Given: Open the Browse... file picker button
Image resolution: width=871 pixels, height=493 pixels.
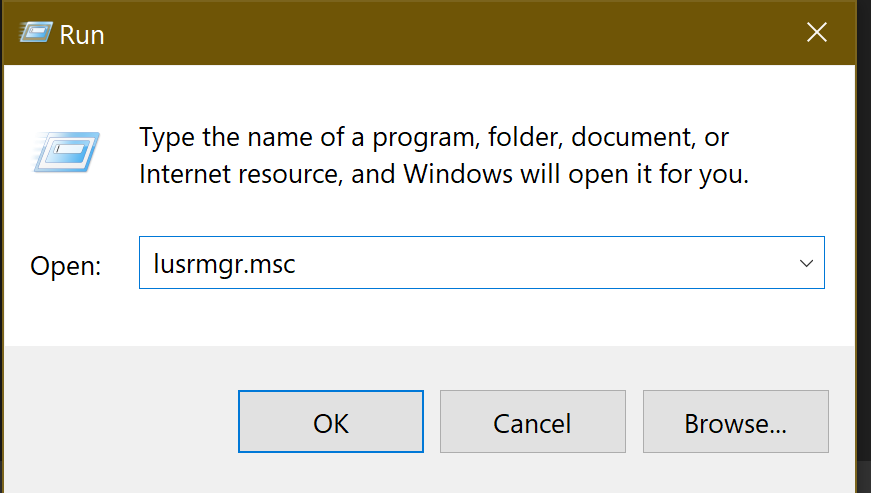Looking at the screenshot, I should coord(735,422).
